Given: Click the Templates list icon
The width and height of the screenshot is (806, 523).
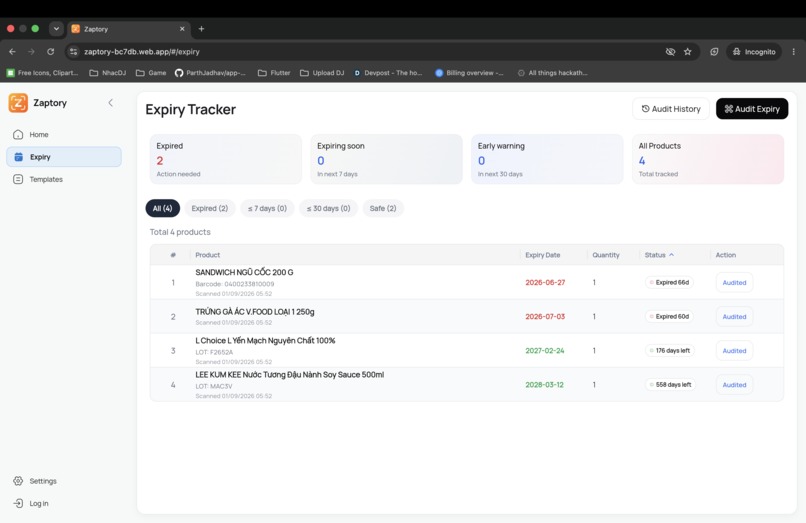Looking at the screenshot, I should [x=18, y=179].
